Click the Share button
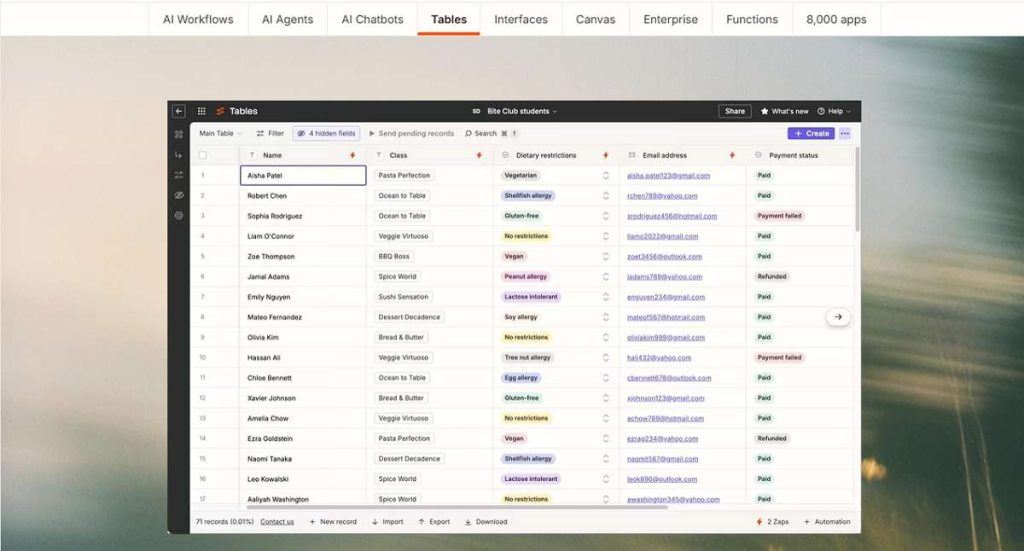 (x=735, y=111)
